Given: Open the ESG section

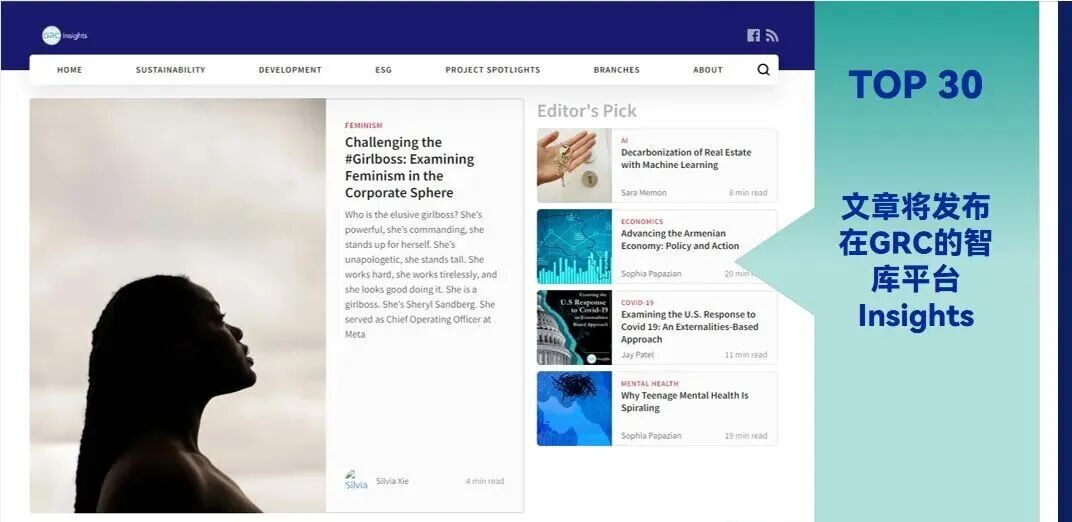Looking at the screenshot, I should click(x=383, y=70).
